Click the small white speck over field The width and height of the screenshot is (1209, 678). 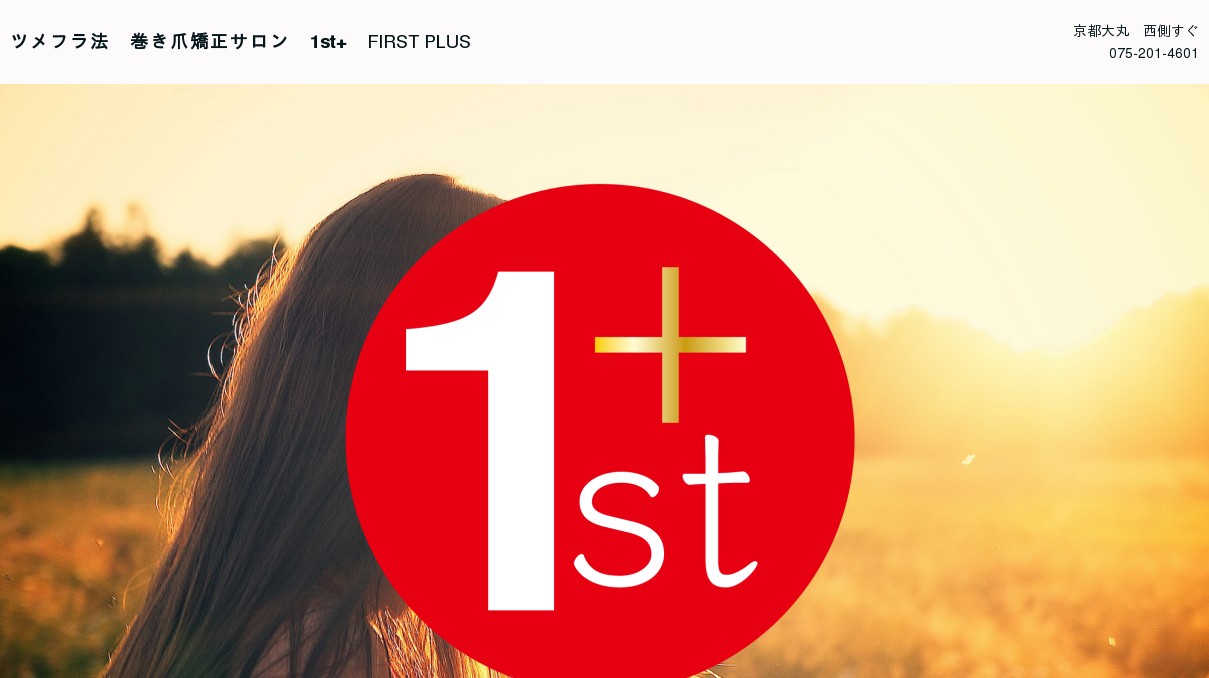[x=968, y=459]
